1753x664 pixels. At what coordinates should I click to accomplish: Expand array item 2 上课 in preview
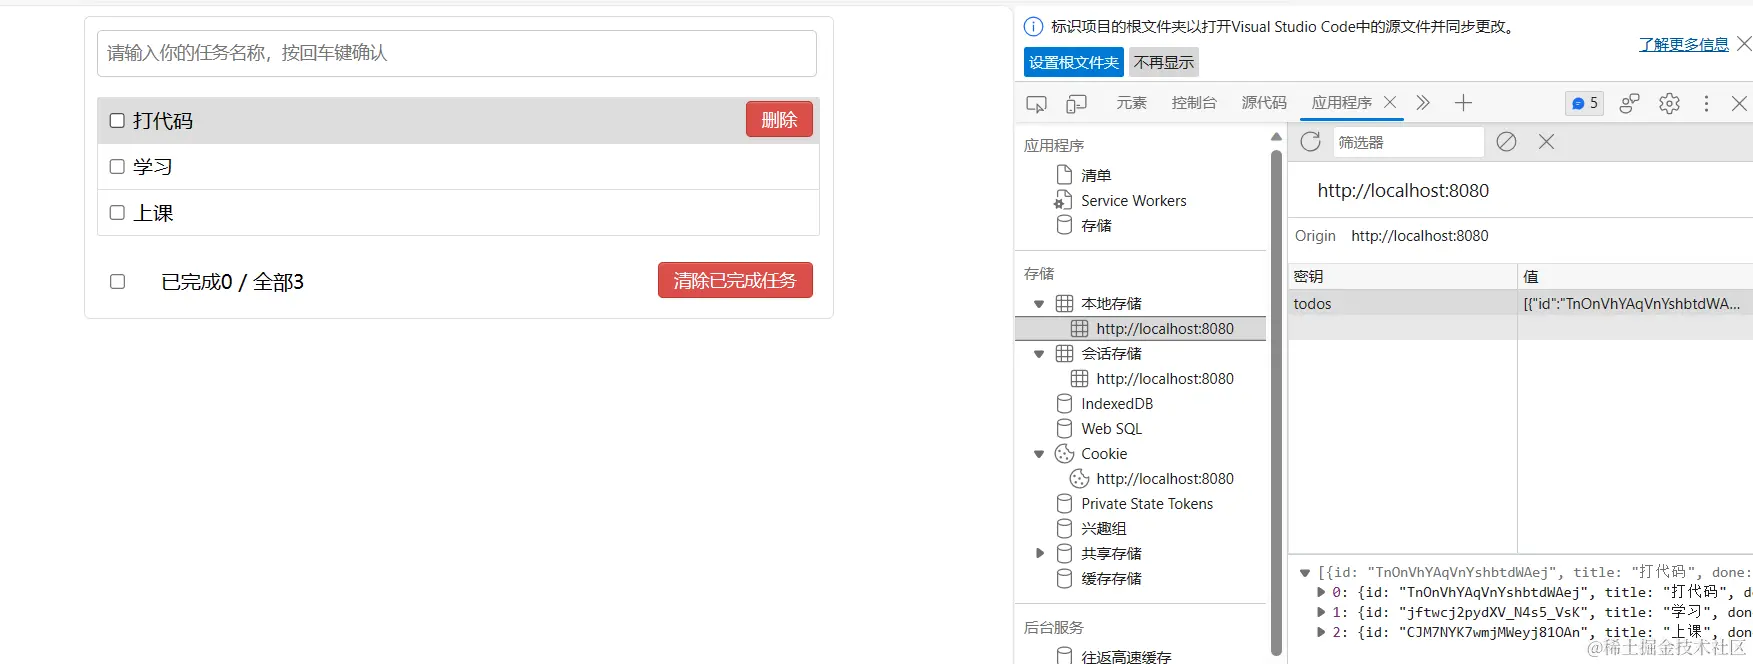(1321, 632)
